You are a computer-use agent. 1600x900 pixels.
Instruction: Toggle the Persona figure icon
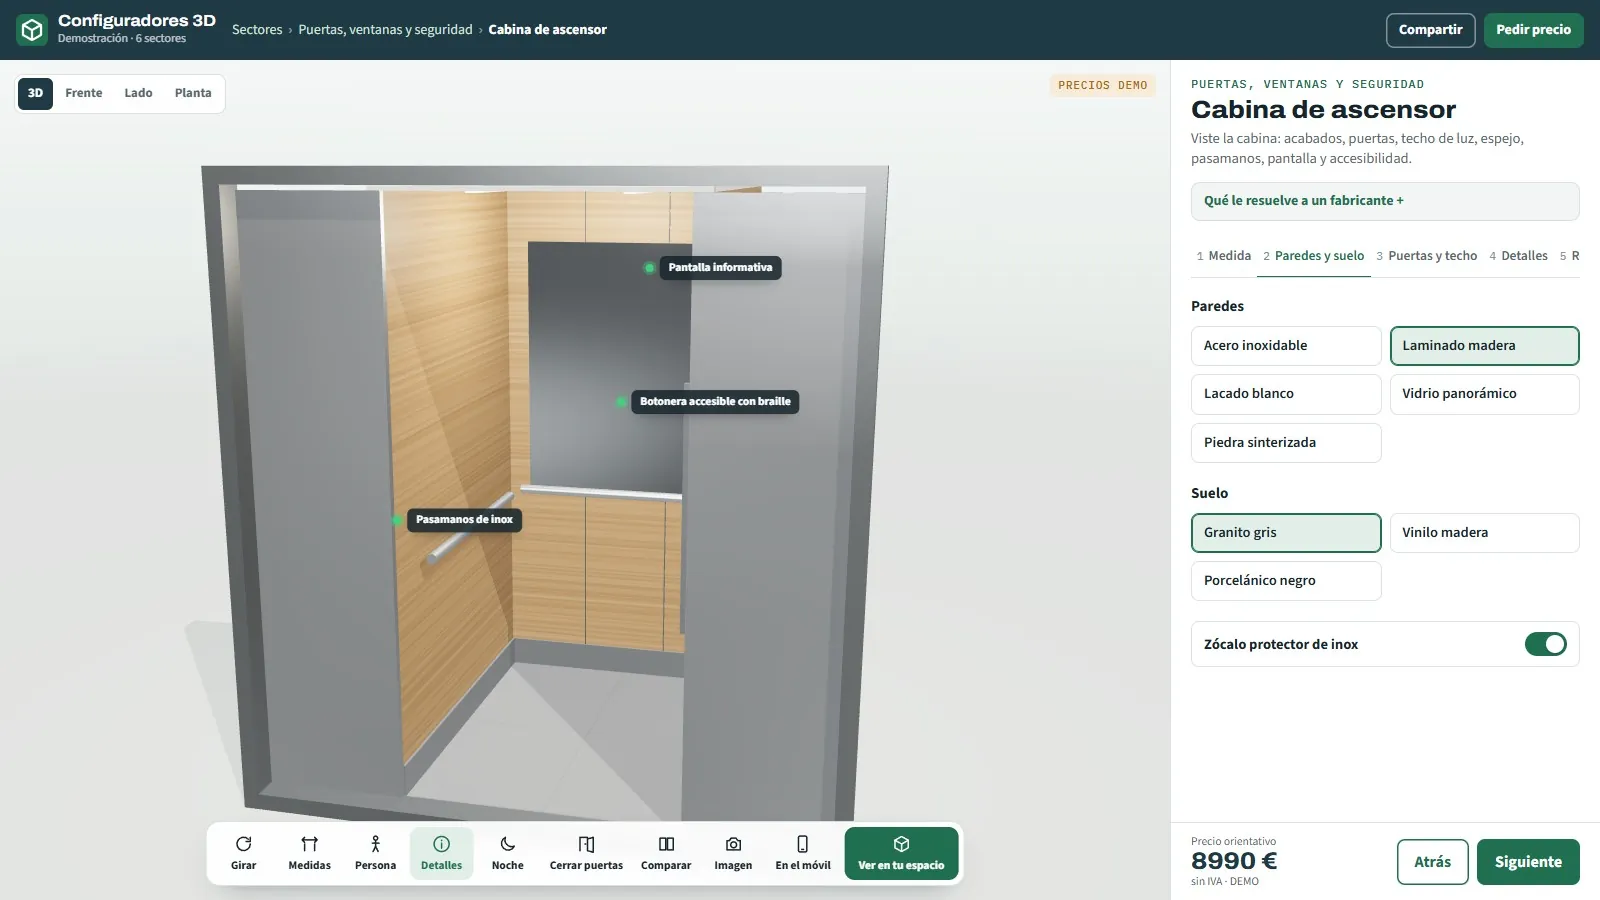pos(375,844)
